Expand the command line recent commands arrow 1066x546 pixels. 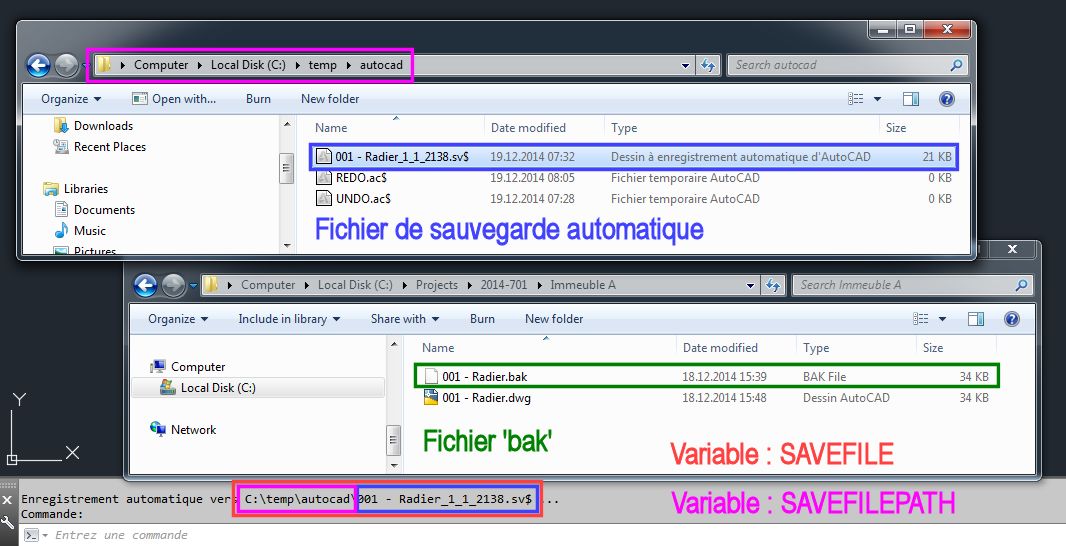pyautogui.click(x=46, y=536)
